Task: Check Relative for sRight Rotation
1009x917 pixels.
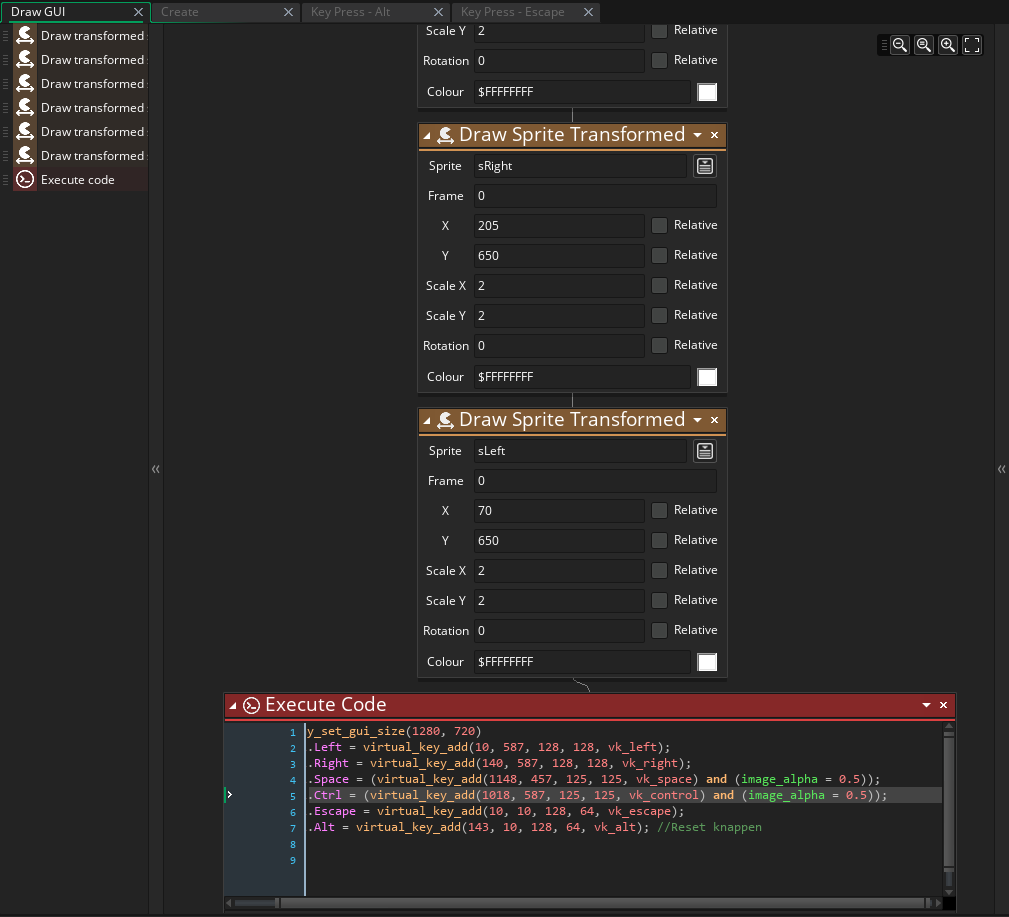Action: pyautogui.click(x=659, y=346)
